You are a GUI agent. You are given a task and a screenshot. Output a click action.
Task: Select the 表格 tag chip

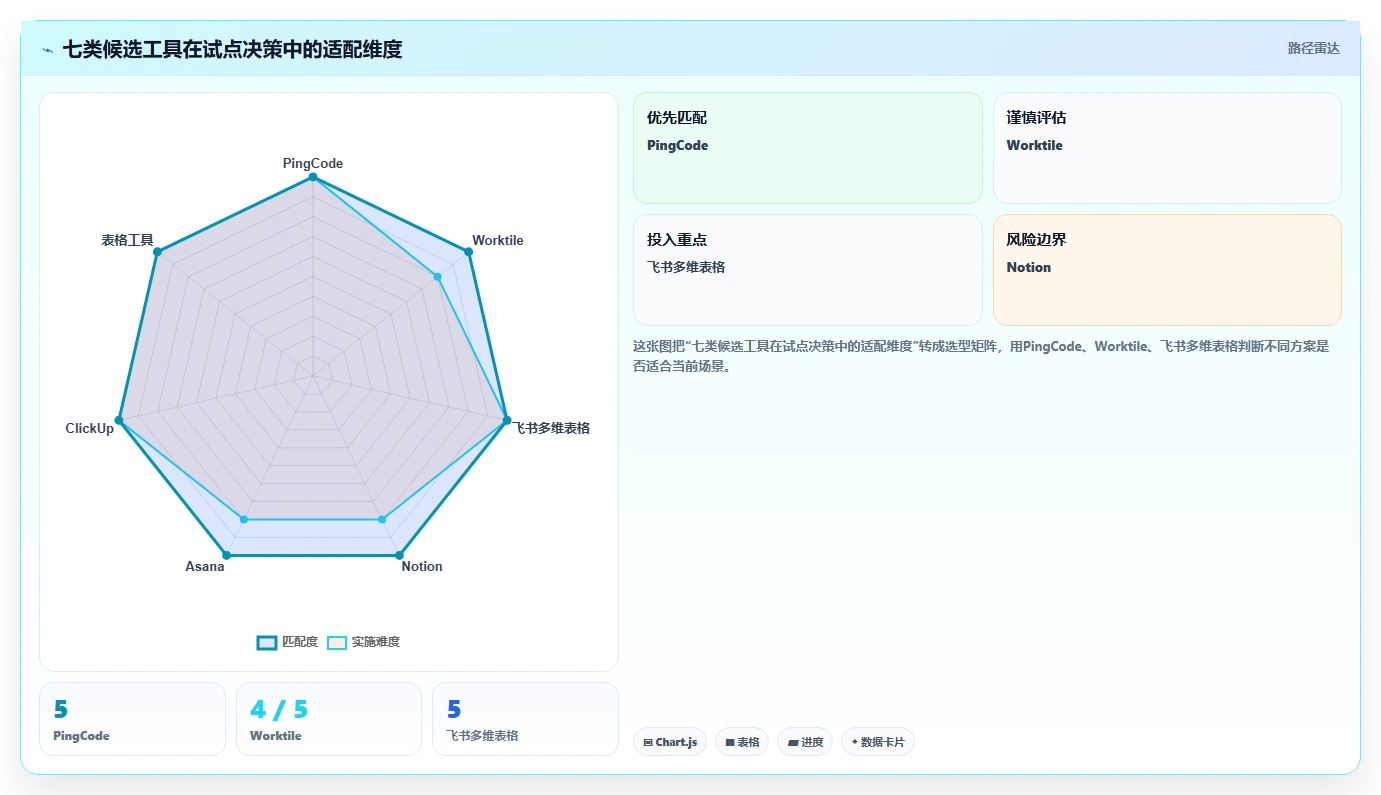point(742,742)
